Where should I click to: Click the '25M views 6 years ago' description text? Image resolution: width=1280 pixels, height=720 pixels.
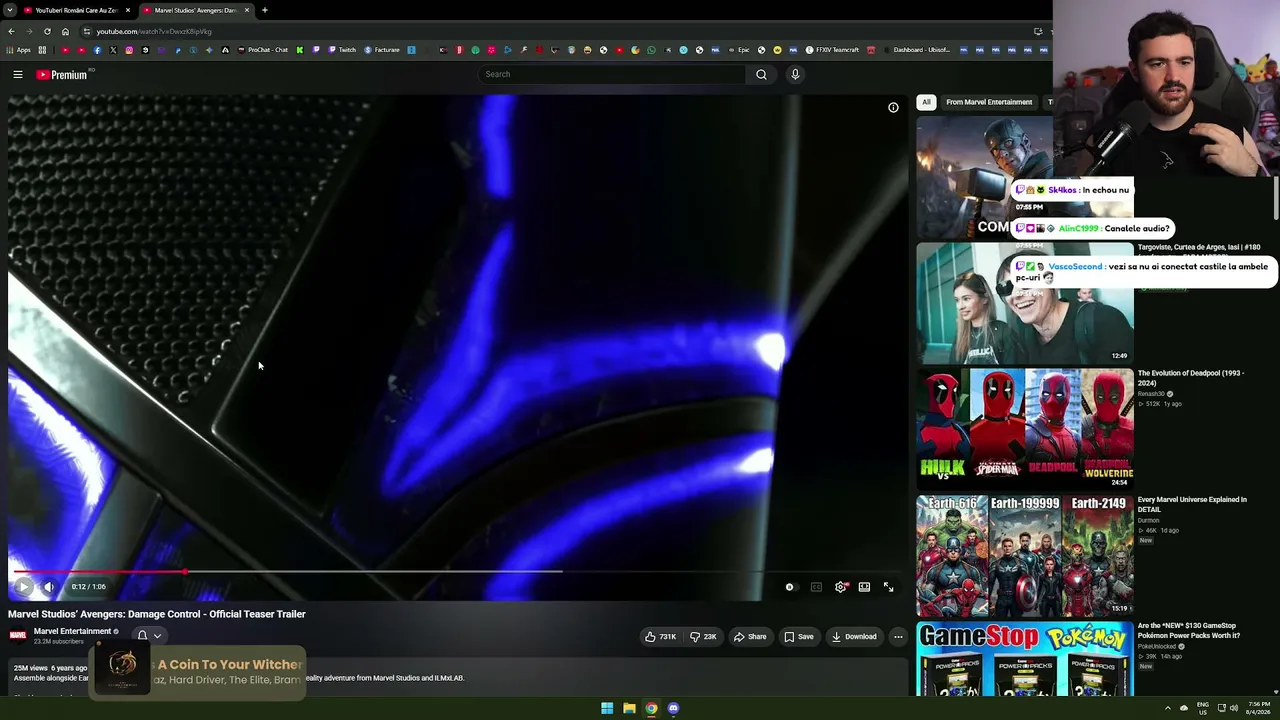pyautogui.click(x=50, y=668)
